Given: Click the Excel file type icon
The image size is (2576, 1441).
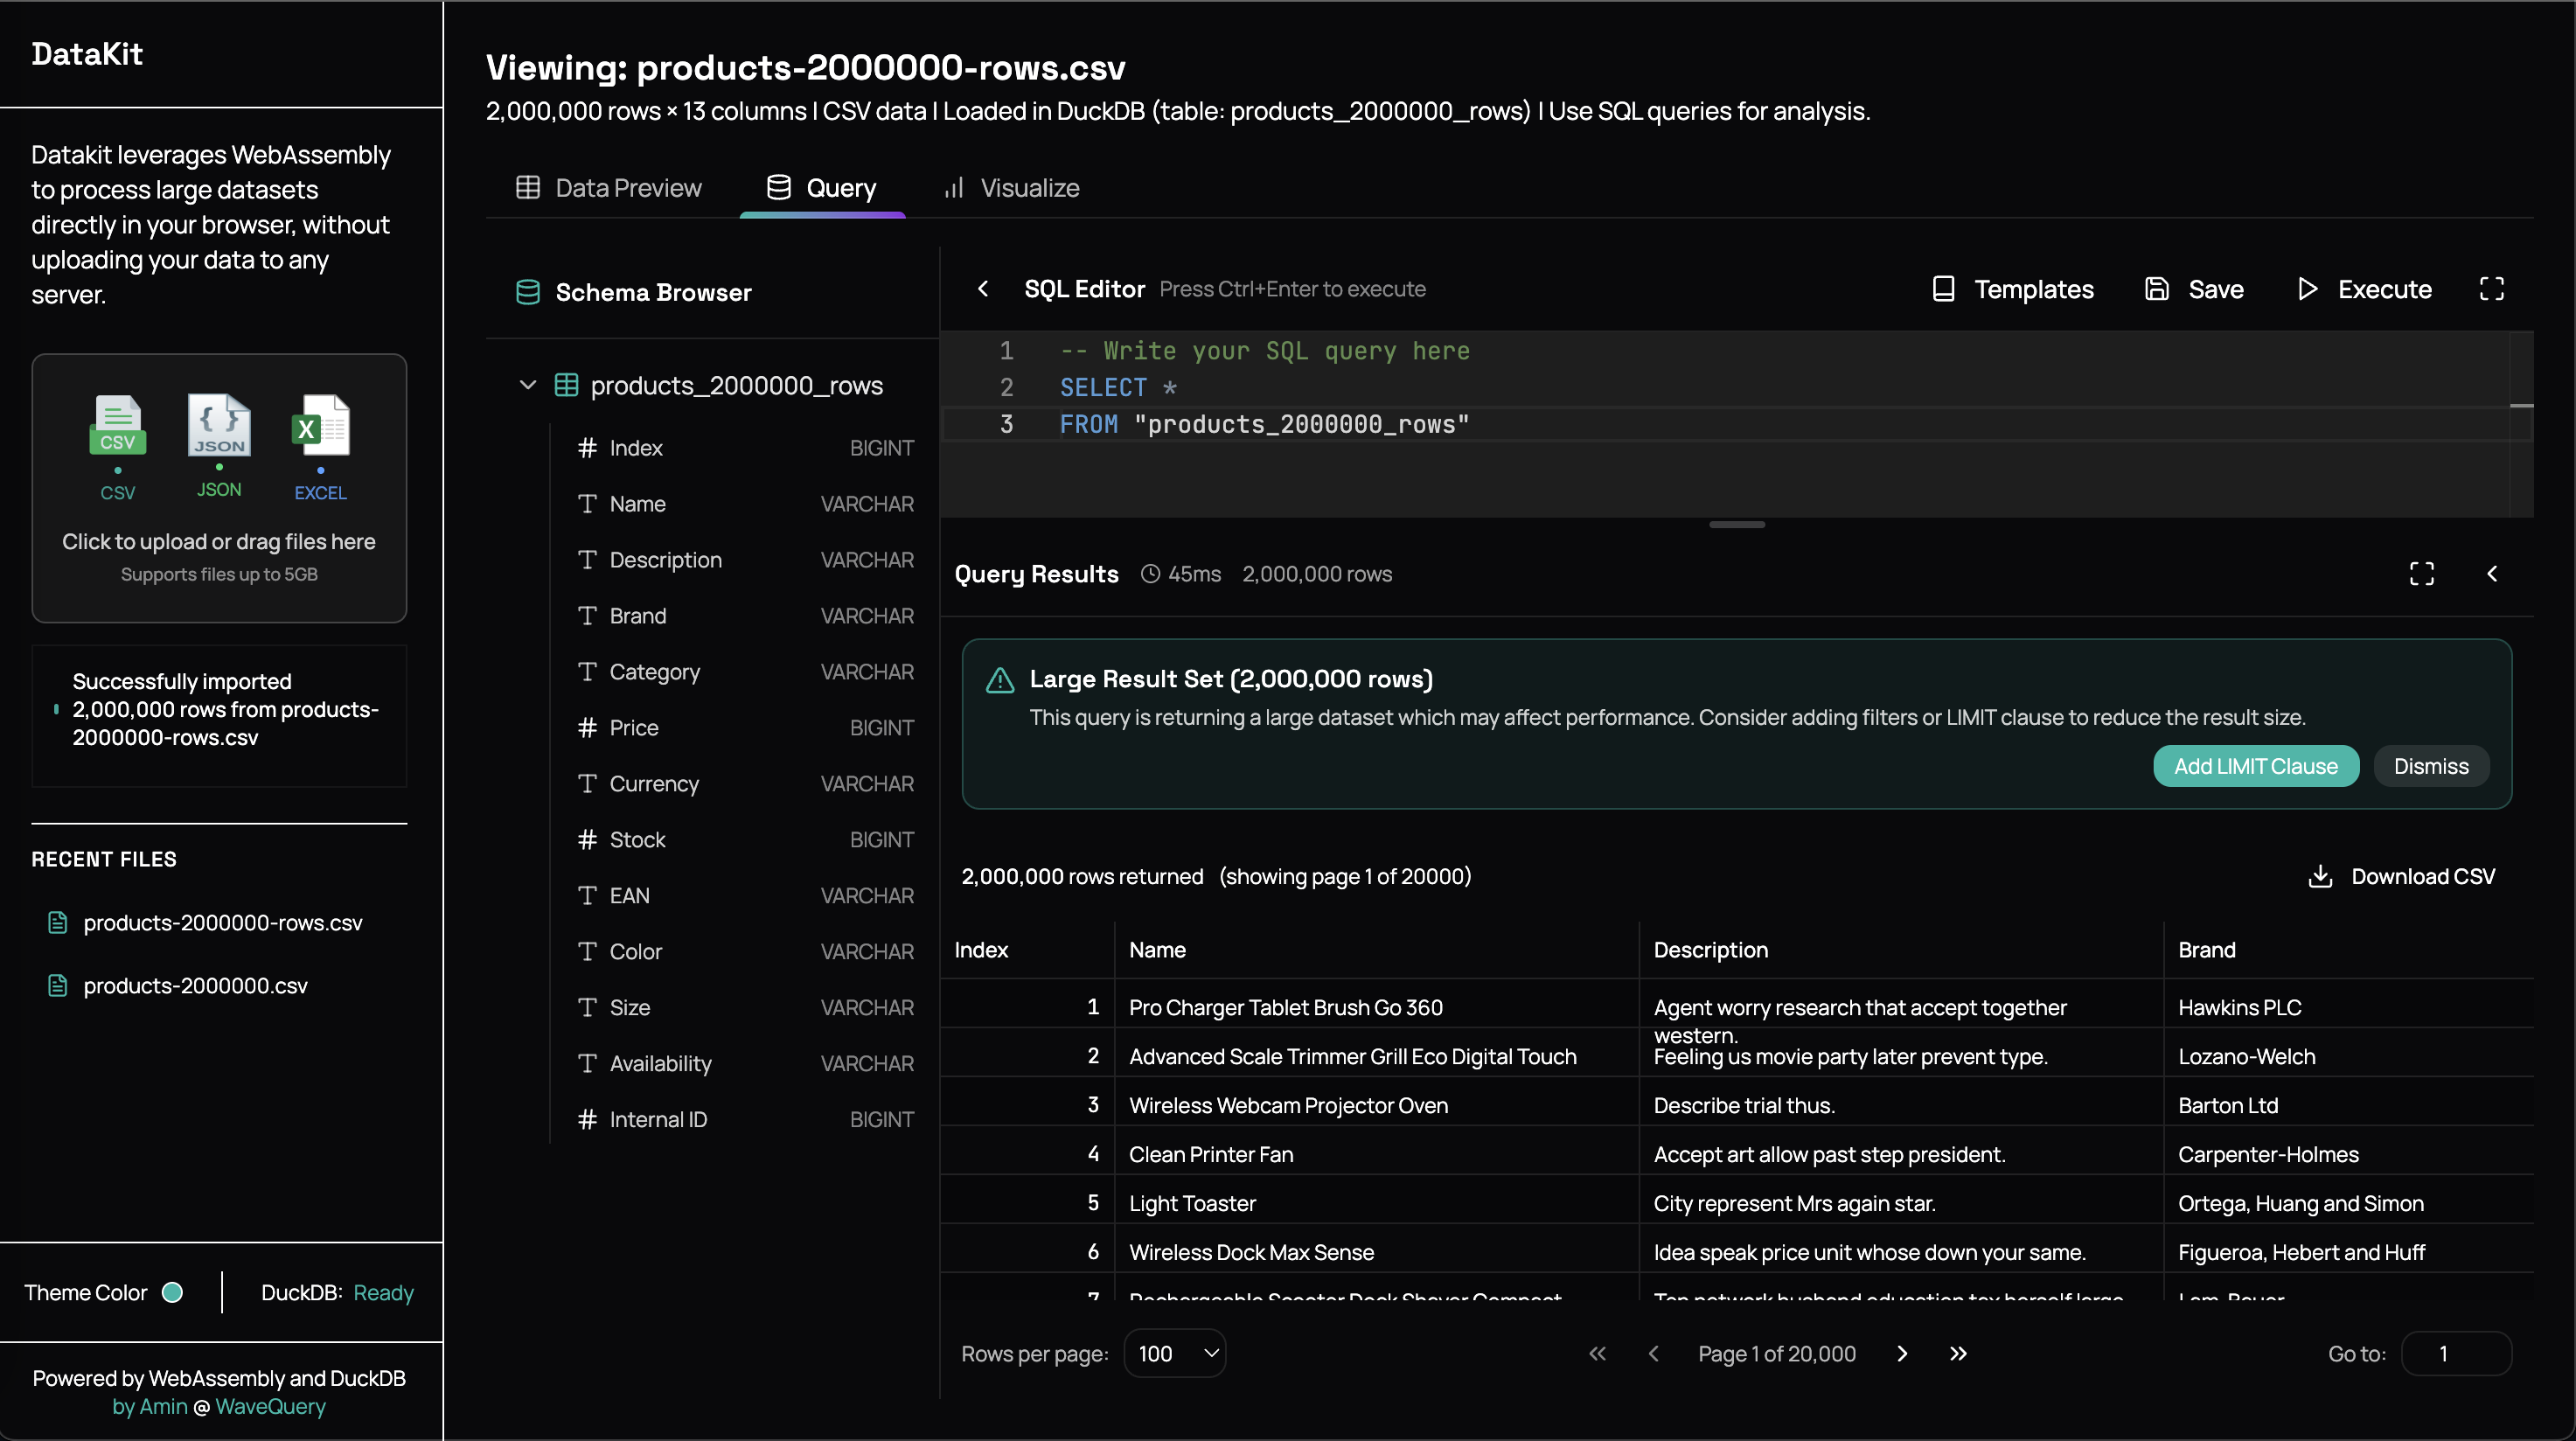Looking at the screenshot, I should pyautogui.click(x=320, y=426).
